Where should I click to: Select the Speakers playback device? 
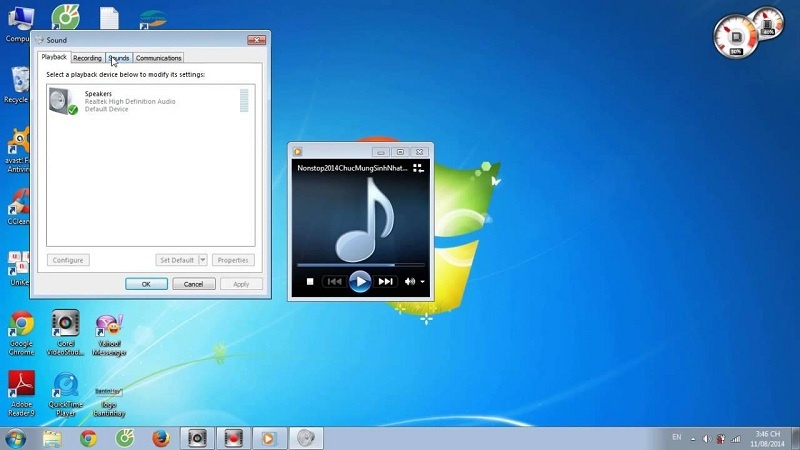[151, 101]
